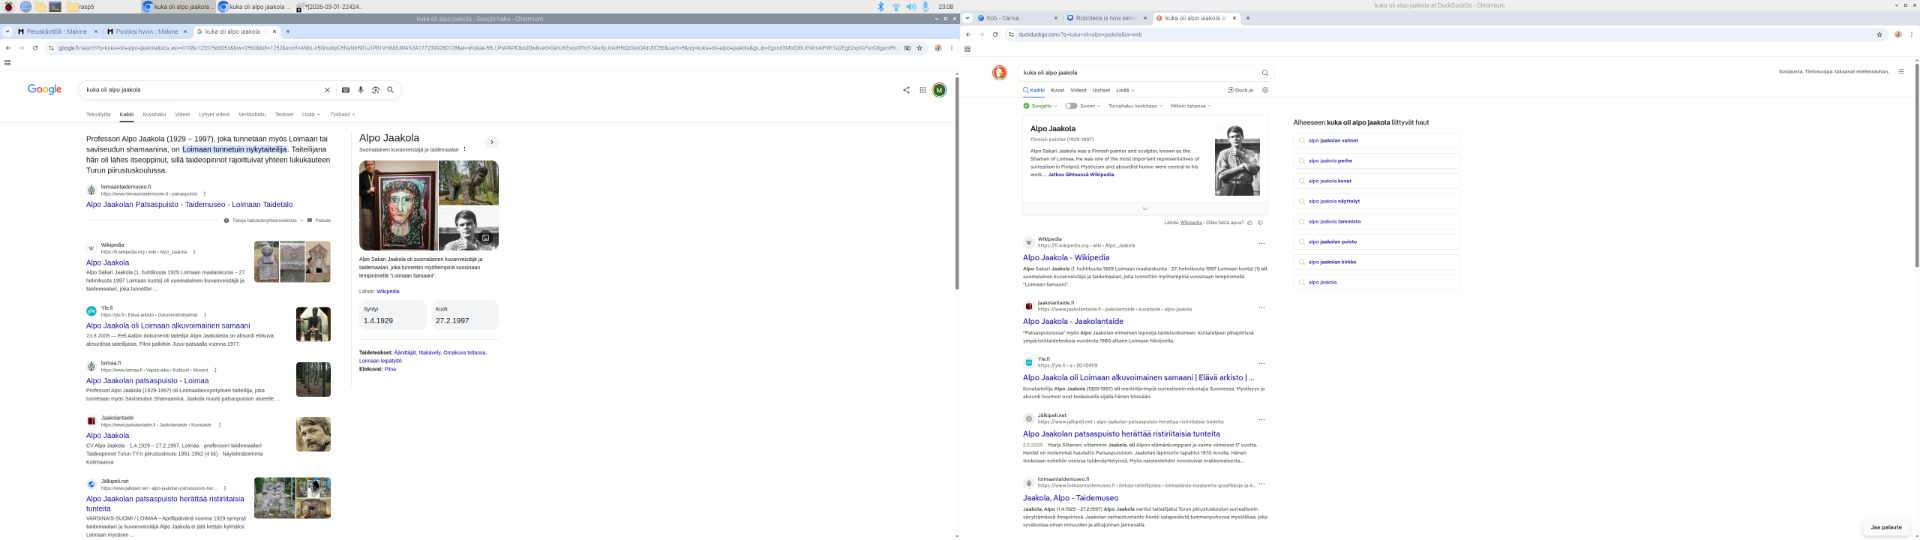Open DuckDuckGo search settings gear
The image size is (1920, 540).
tap(1265, 90)
